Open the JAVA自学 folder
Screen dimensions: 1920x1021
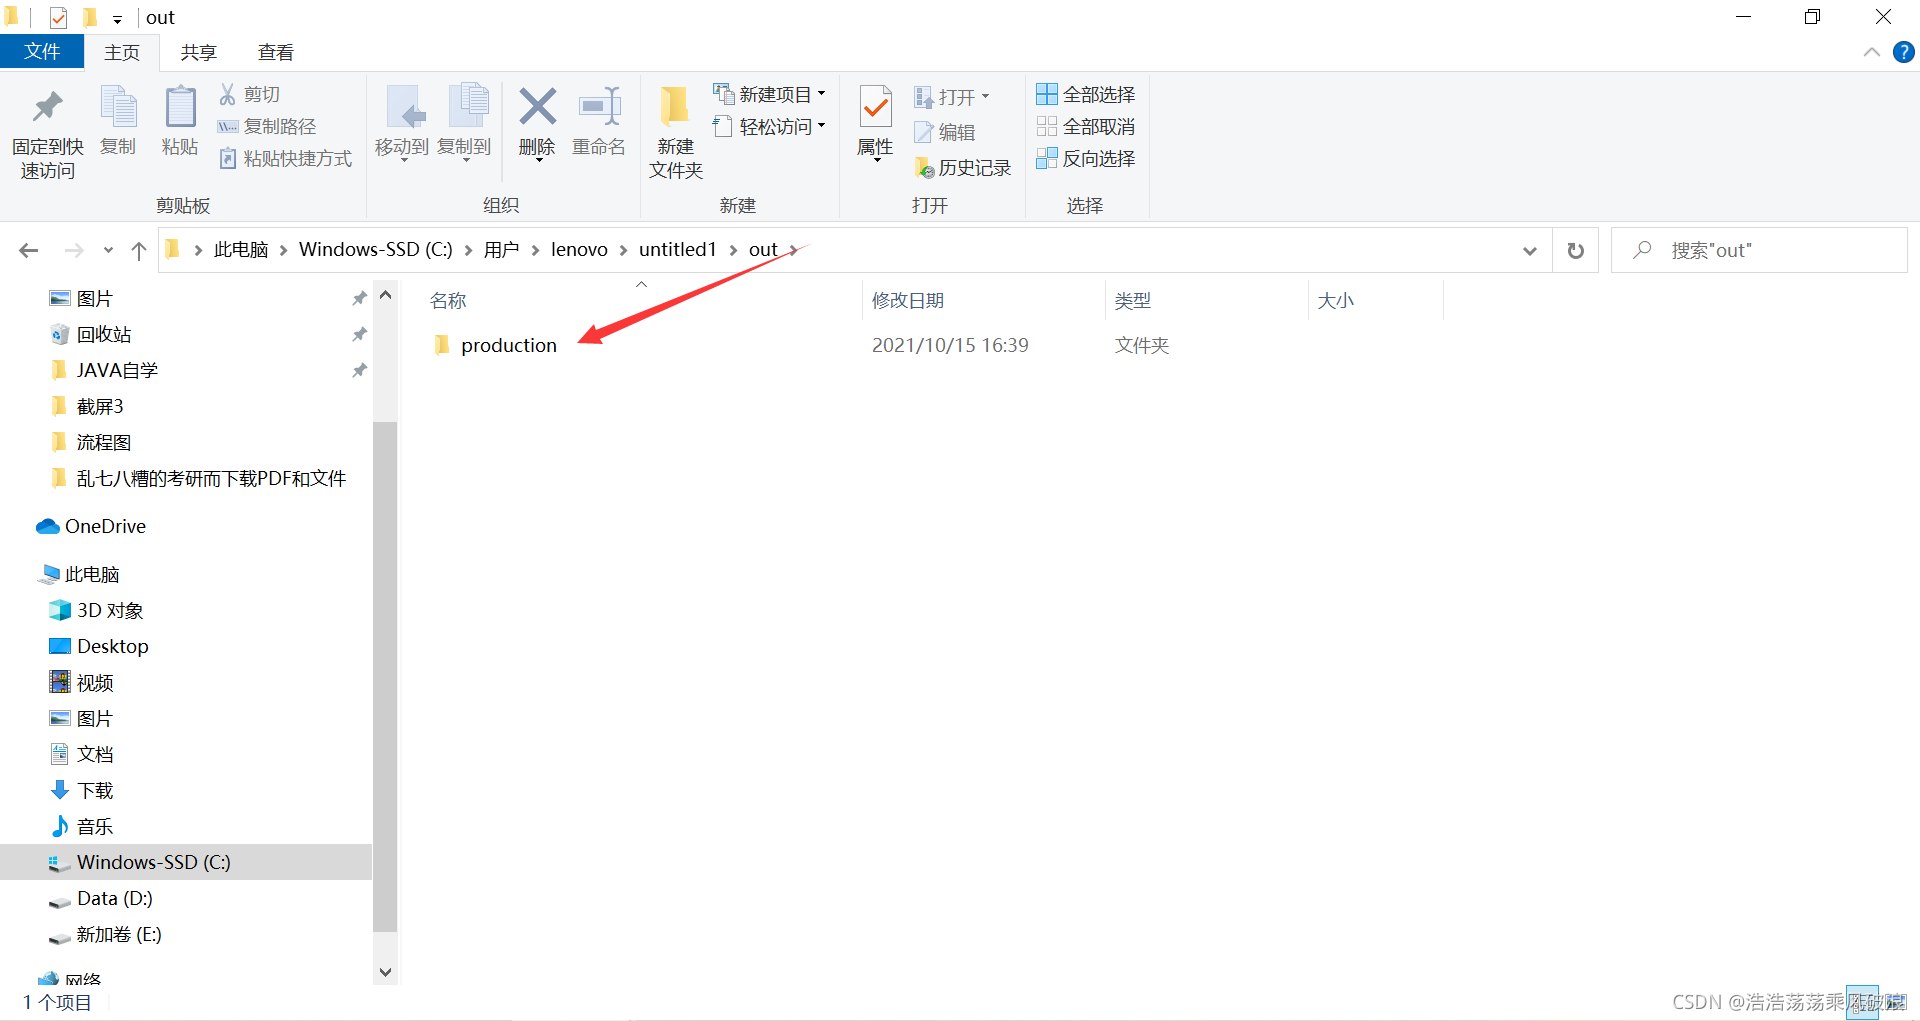pyautogui.click(x=117, y=370)
